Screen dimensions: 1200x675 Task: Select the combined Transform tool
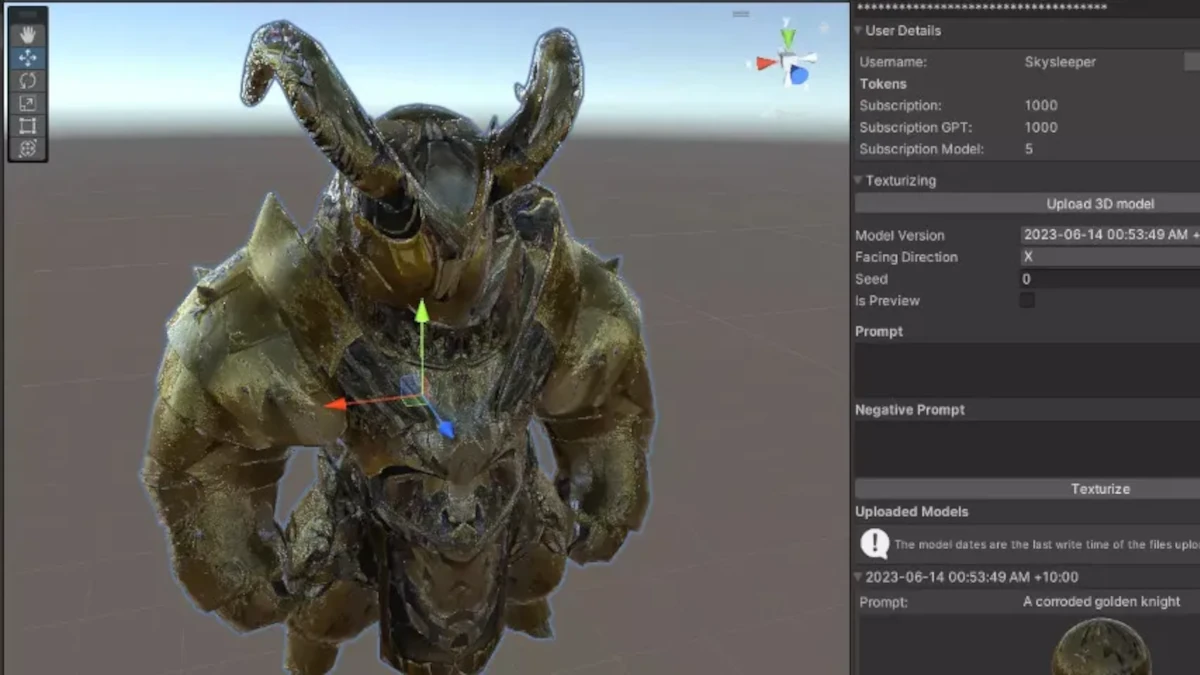click(28, 148)
